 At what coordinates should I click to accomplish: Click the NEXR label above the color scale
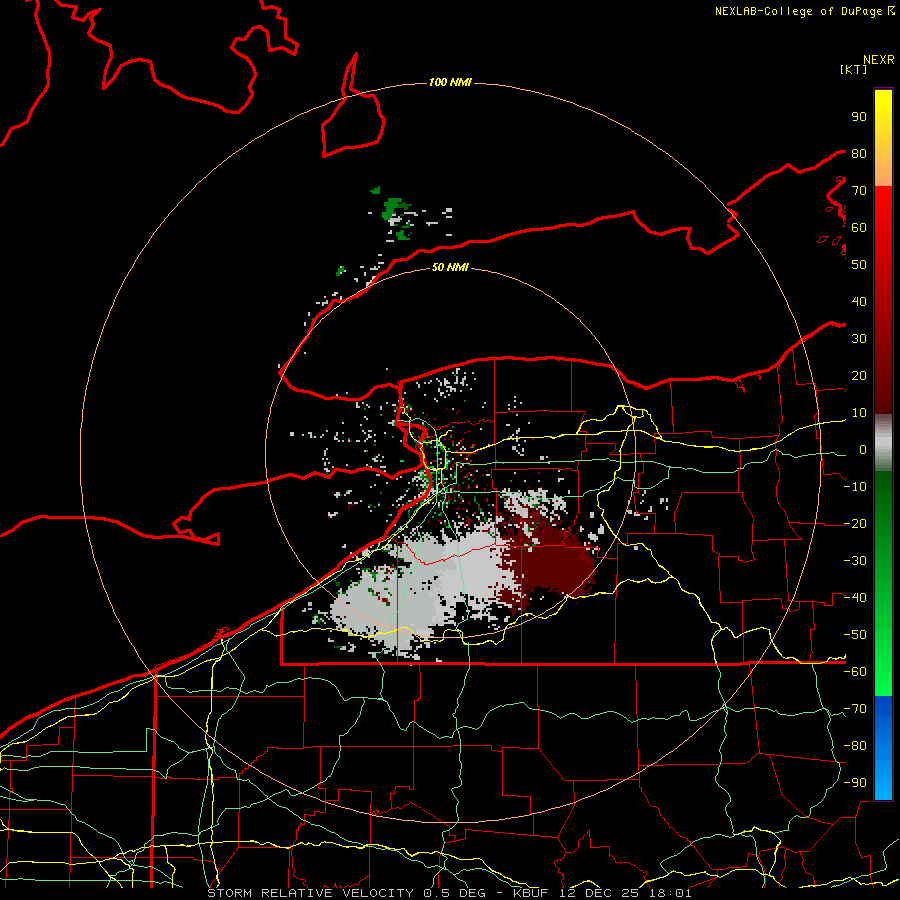click(879, 60)
